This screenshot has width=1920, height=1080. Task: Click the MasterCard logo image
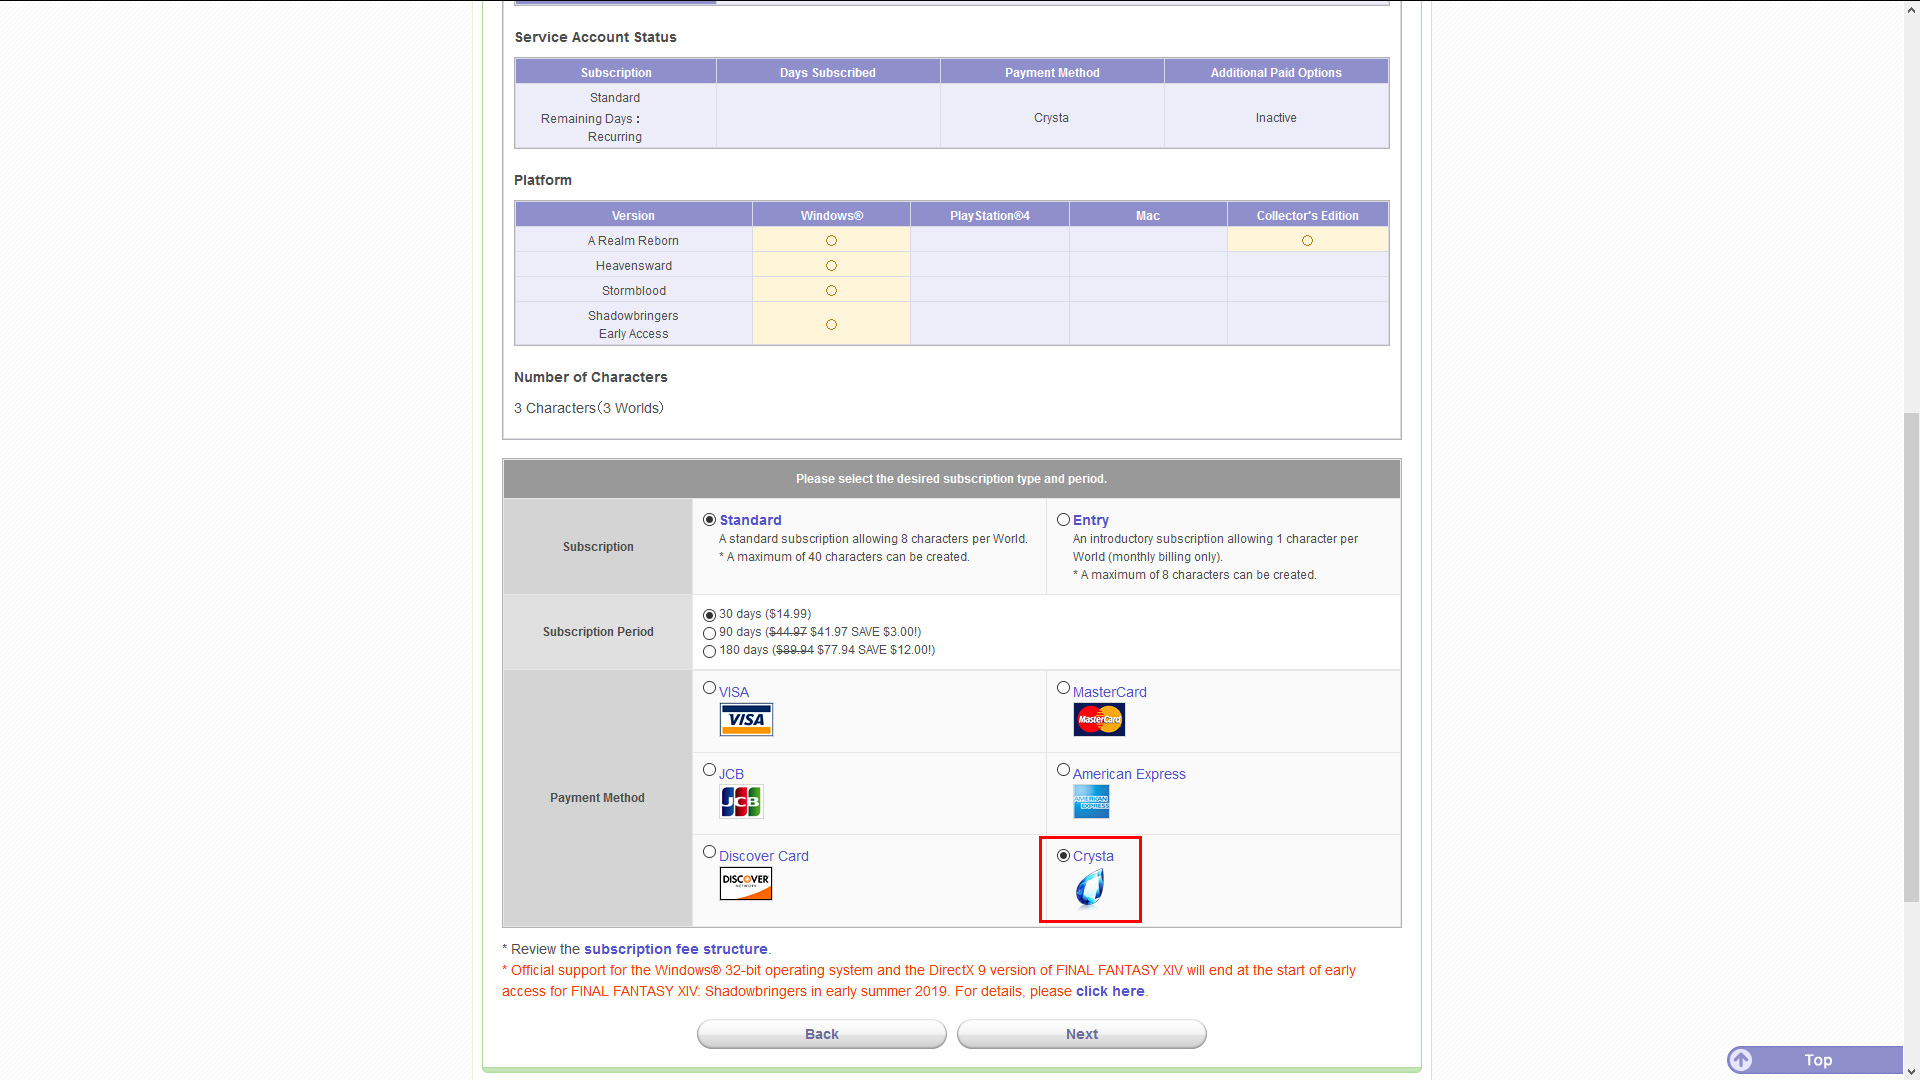click(x=1099, y=719)
